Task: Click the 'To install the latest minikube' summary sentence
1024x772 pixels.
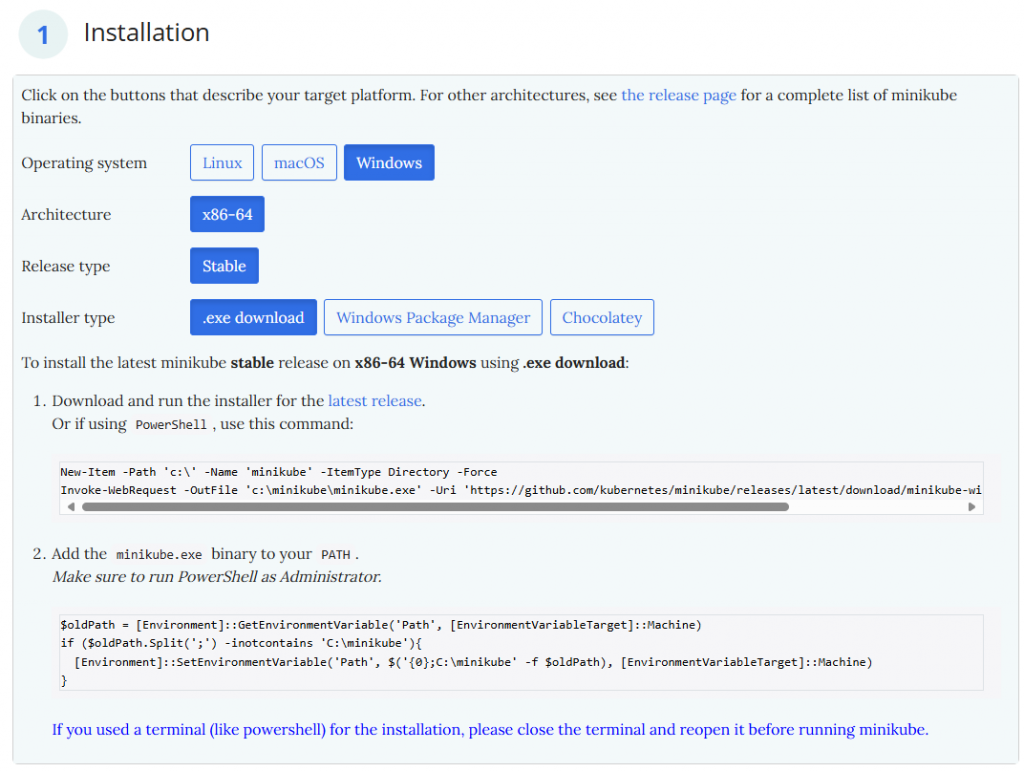Action: (325, 362)
